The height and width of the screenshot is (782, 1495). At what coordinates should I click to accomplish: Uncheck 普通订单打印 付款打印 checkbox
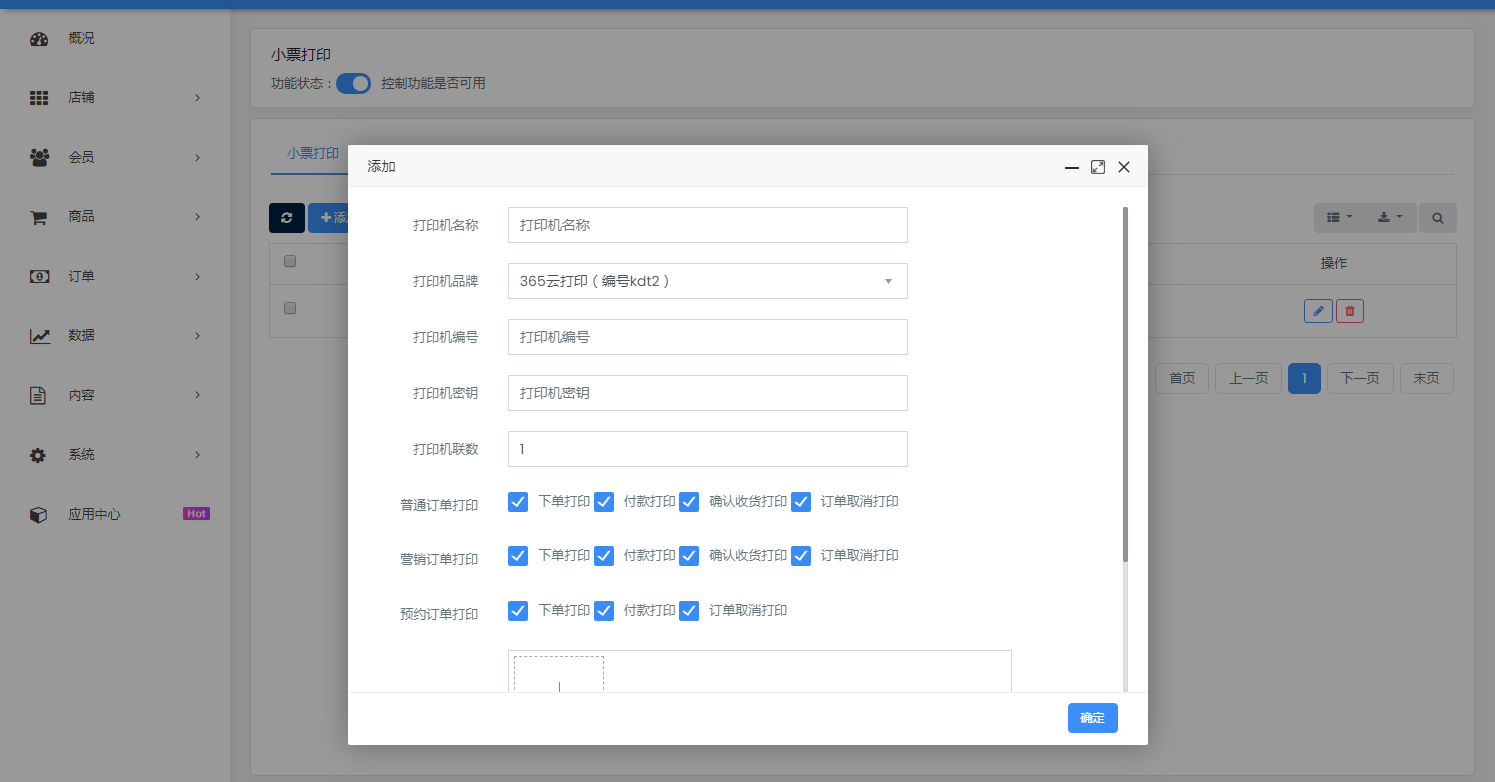pos(604,502)
